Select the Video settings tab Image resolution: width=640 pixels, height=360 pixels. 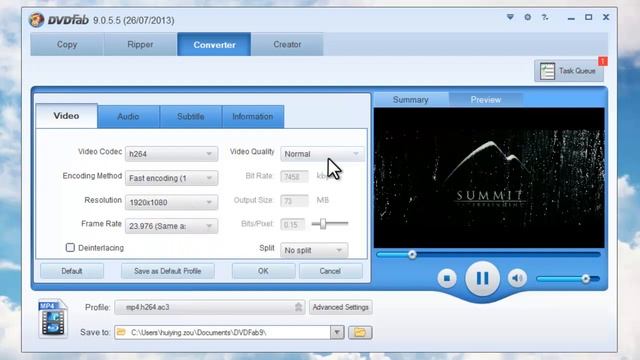[66, 116]
